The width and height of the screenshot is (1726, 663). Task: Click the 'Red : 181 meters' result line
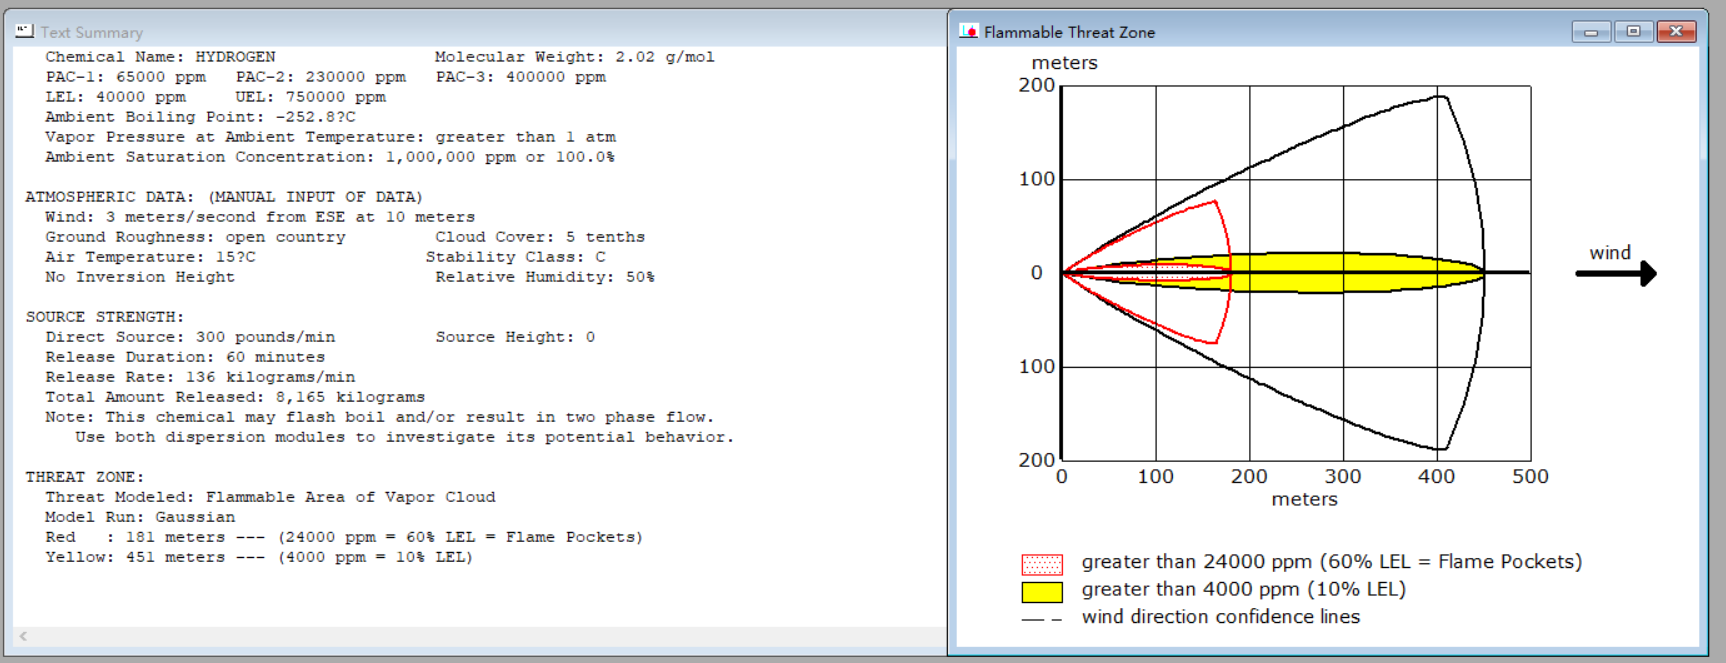(x=344, y=537)
